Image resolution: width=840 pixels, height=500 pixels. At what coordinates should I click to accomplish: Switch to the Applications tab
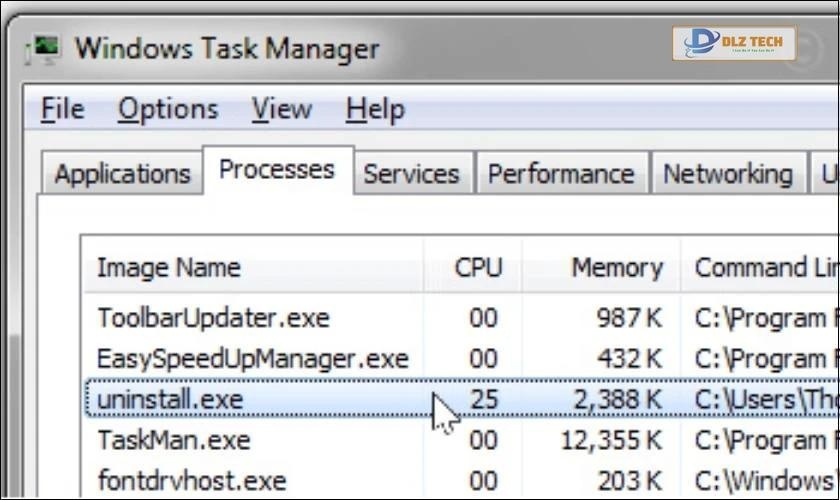pyautogui.click(x=122, y=174)
